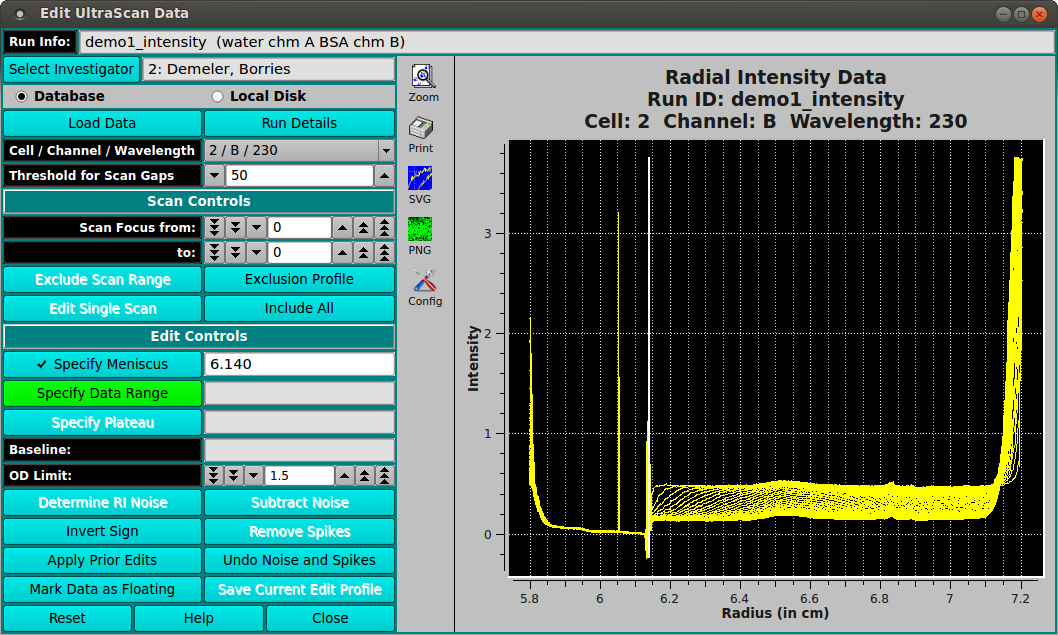Screen dimensions: 1058x635
Task: Click Save Current Edit Profile button
Action: click(299, 590)
